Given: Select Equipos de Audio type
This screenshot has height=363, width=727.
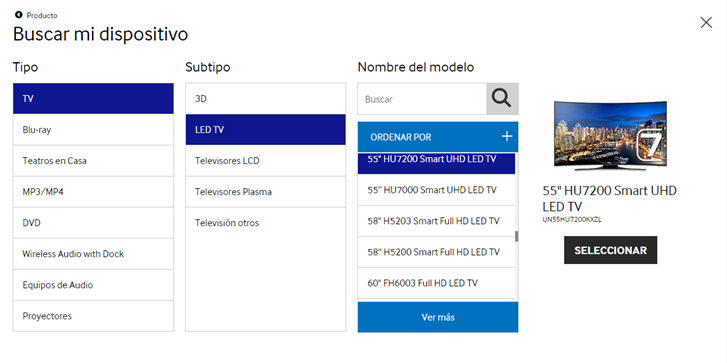Looking at the screenshot, I should coord(93,285).
